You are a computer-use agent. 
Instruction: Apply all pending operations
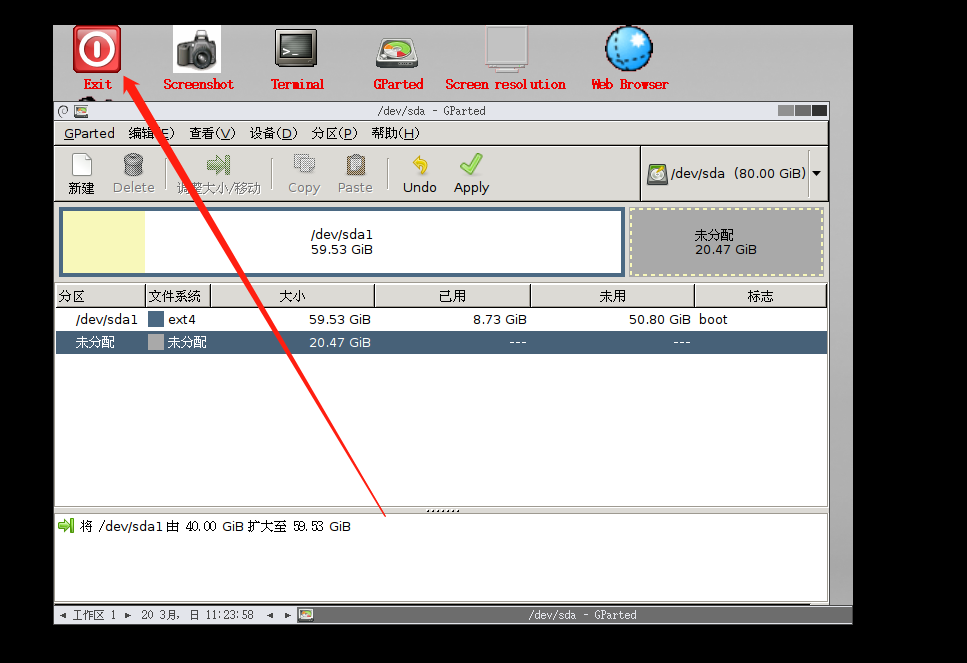point(471,174)
